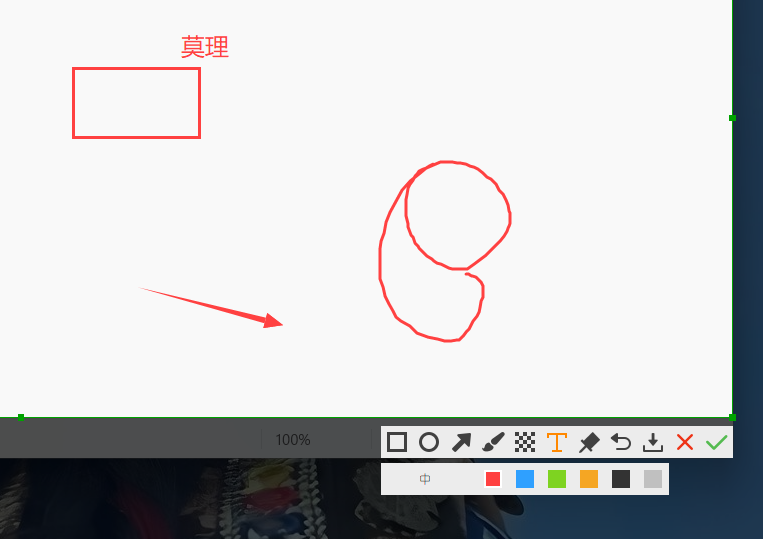Click the 100% zoom indicator

click(293, 440)
